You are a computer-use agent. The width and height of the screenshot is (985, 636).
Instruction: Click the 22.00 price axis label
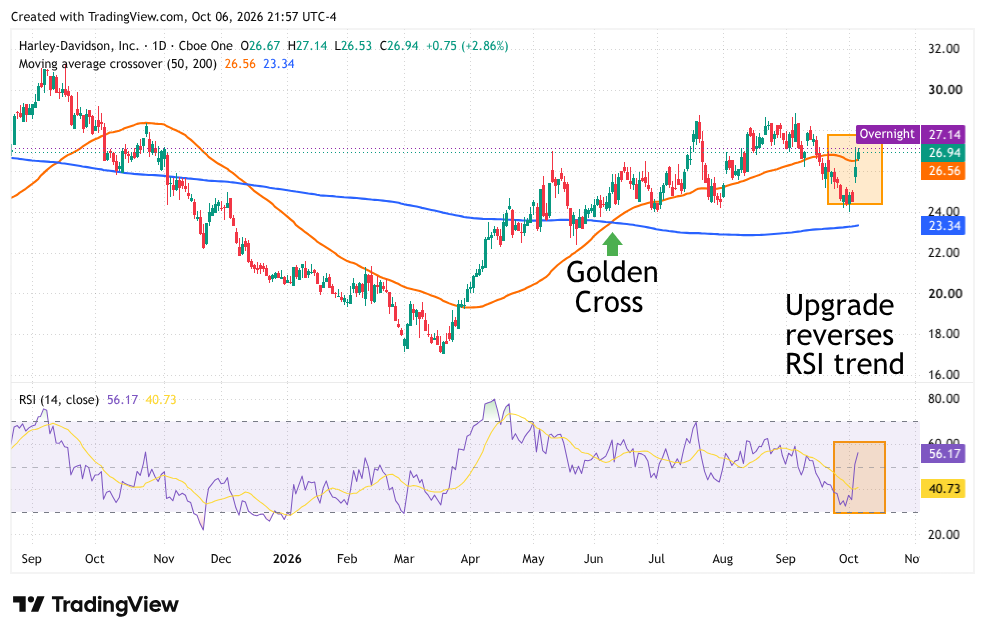click(x=944, y=252)
